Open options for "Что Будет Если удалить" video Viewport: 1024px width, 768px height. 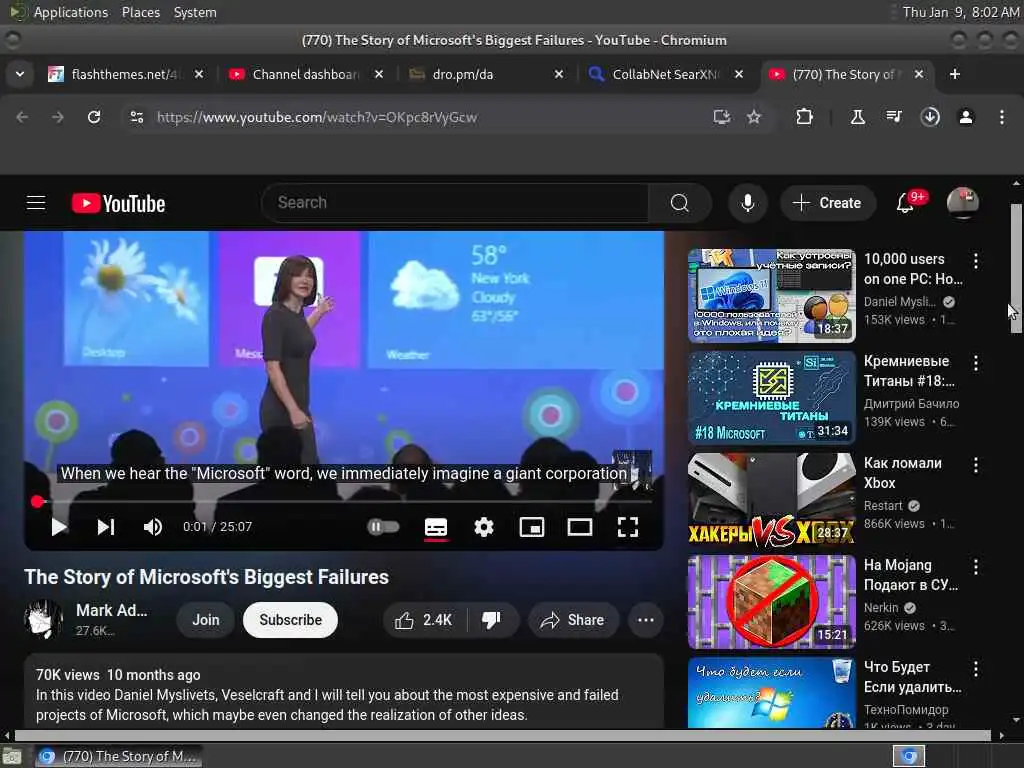976,669
